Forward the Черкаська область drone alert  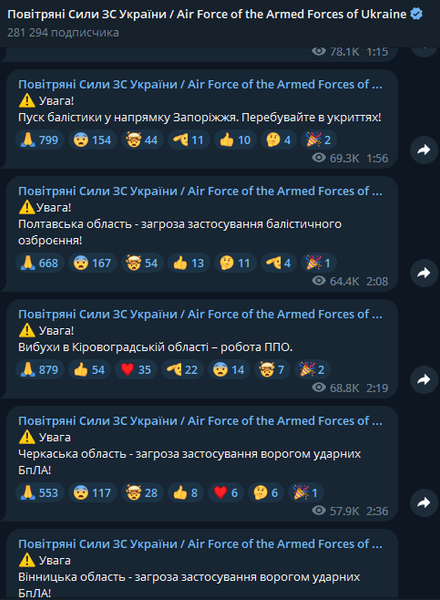[x=424, y=503]
